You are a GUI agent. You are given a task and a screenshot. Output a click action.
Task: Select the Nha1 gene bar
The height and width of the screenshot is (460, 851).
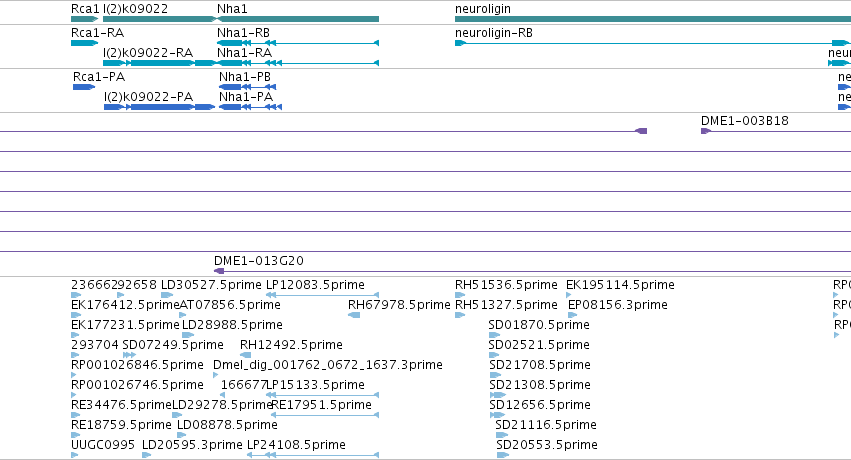[298, 19]
